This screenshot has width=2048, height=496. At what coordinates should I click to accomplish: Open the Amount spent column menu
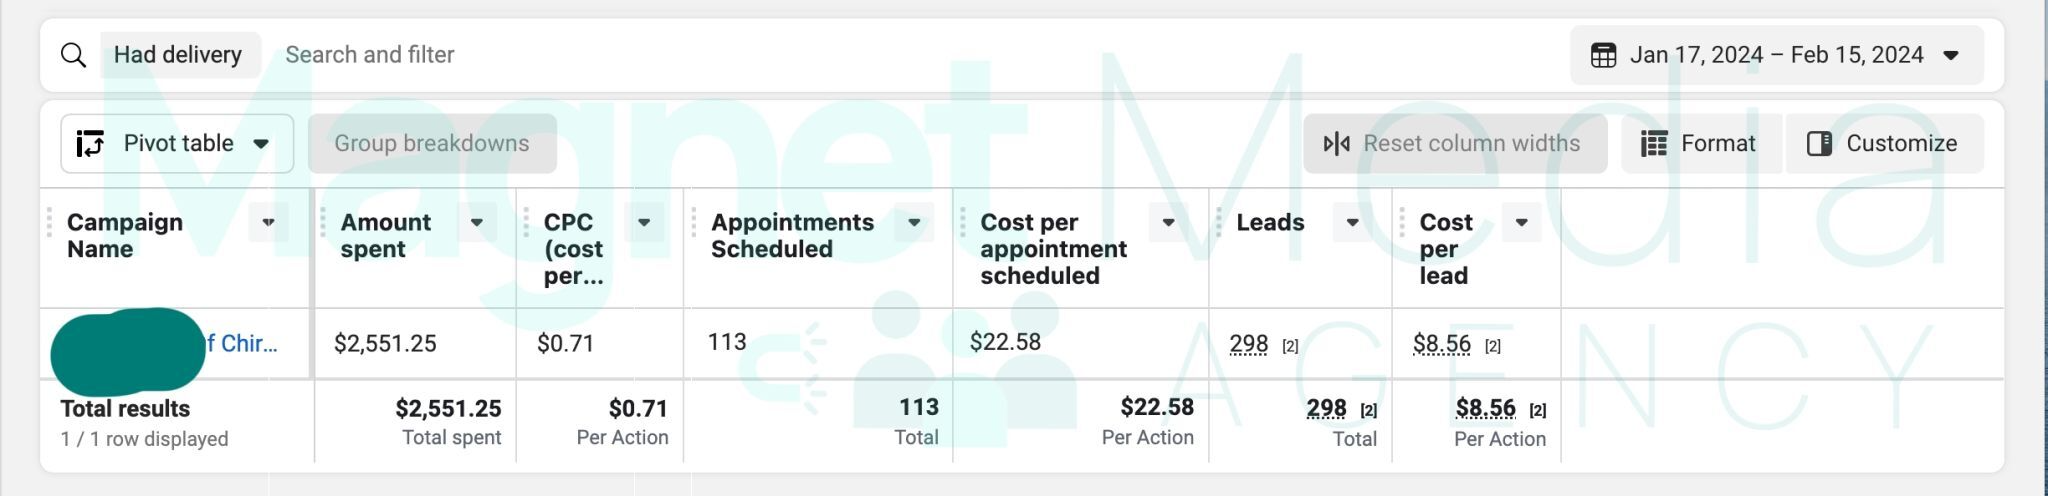click(477, 222)
